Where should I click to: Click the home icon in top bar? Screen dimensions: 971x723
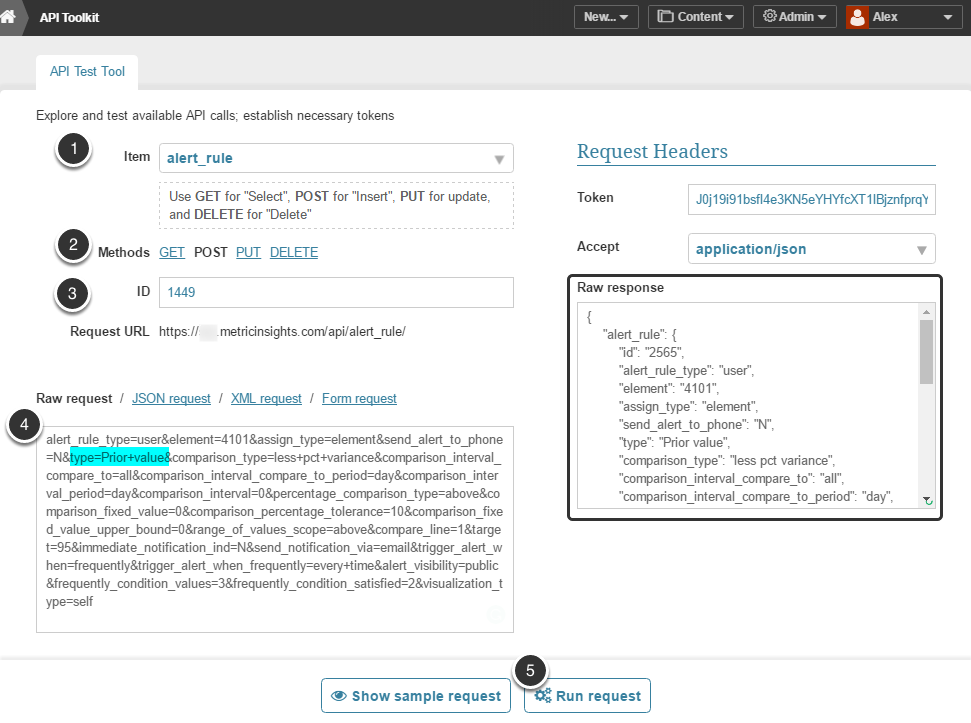[x=9, y=17]
